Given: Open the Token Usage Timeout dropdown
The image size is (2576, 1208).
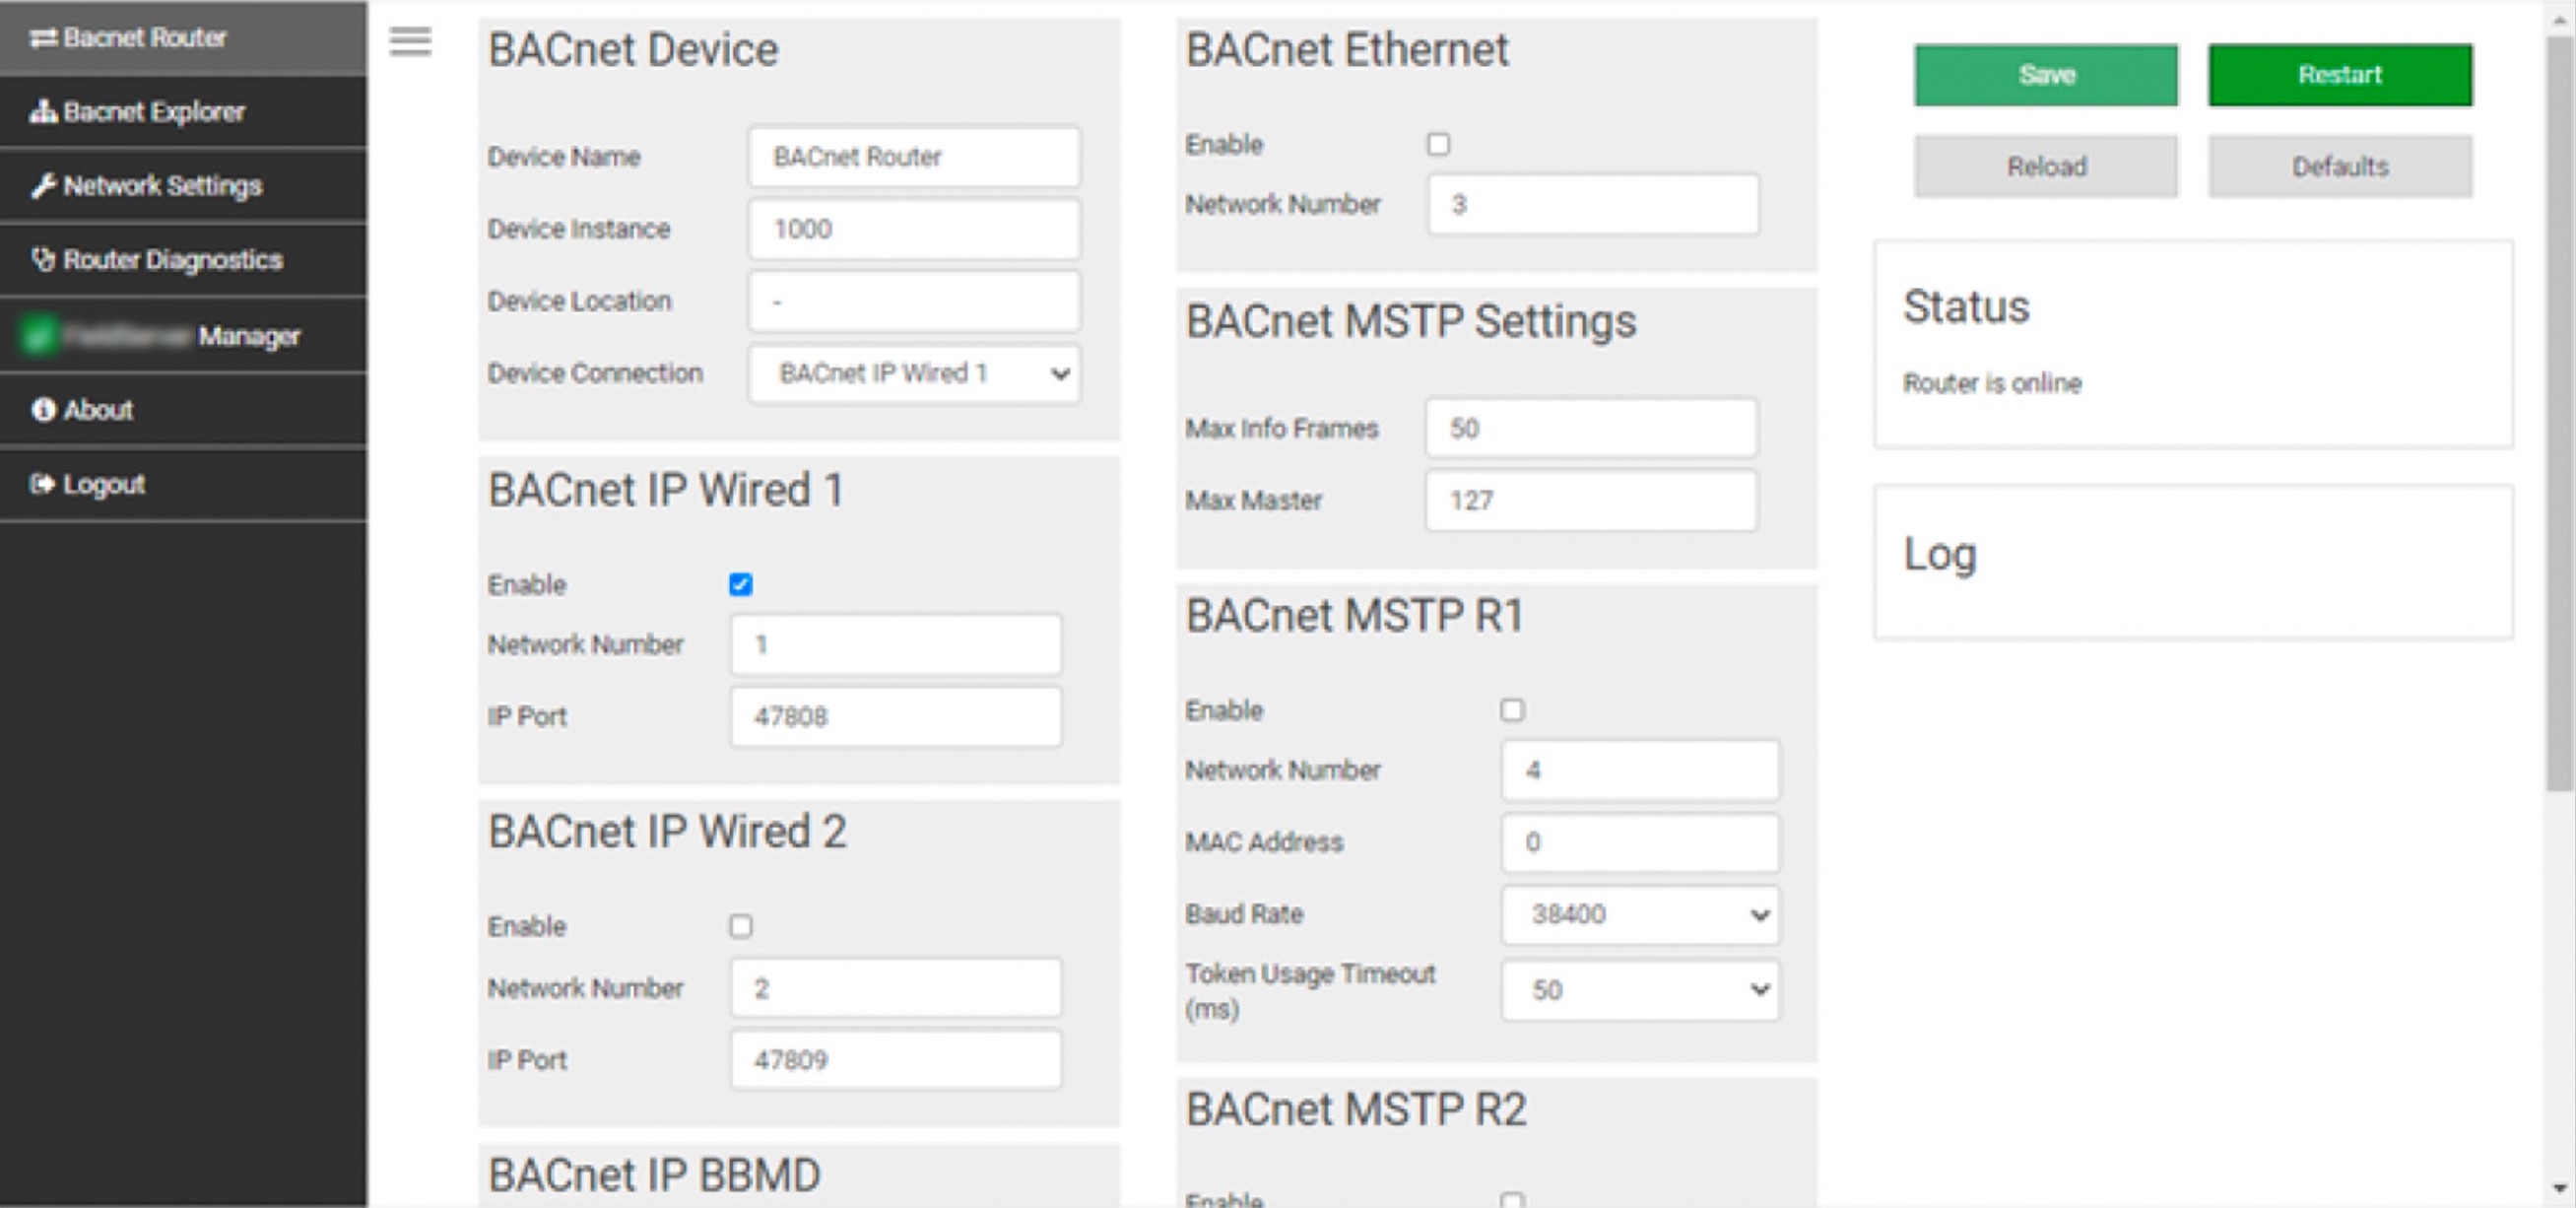Looking at the screenshot, I should click(1639, 990).
